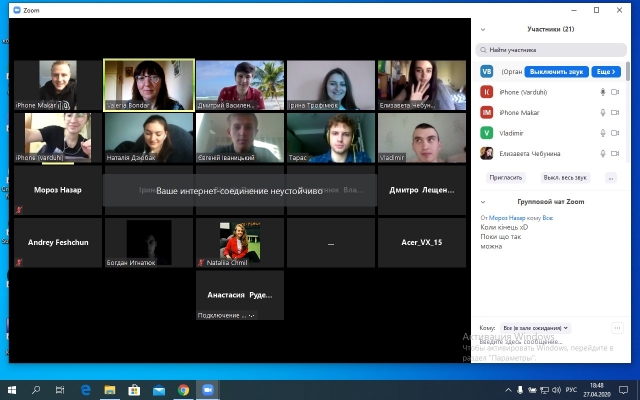Click muted mic icon on Nataliia Chmil tile
Screen dimensions: 640x400
201,262
